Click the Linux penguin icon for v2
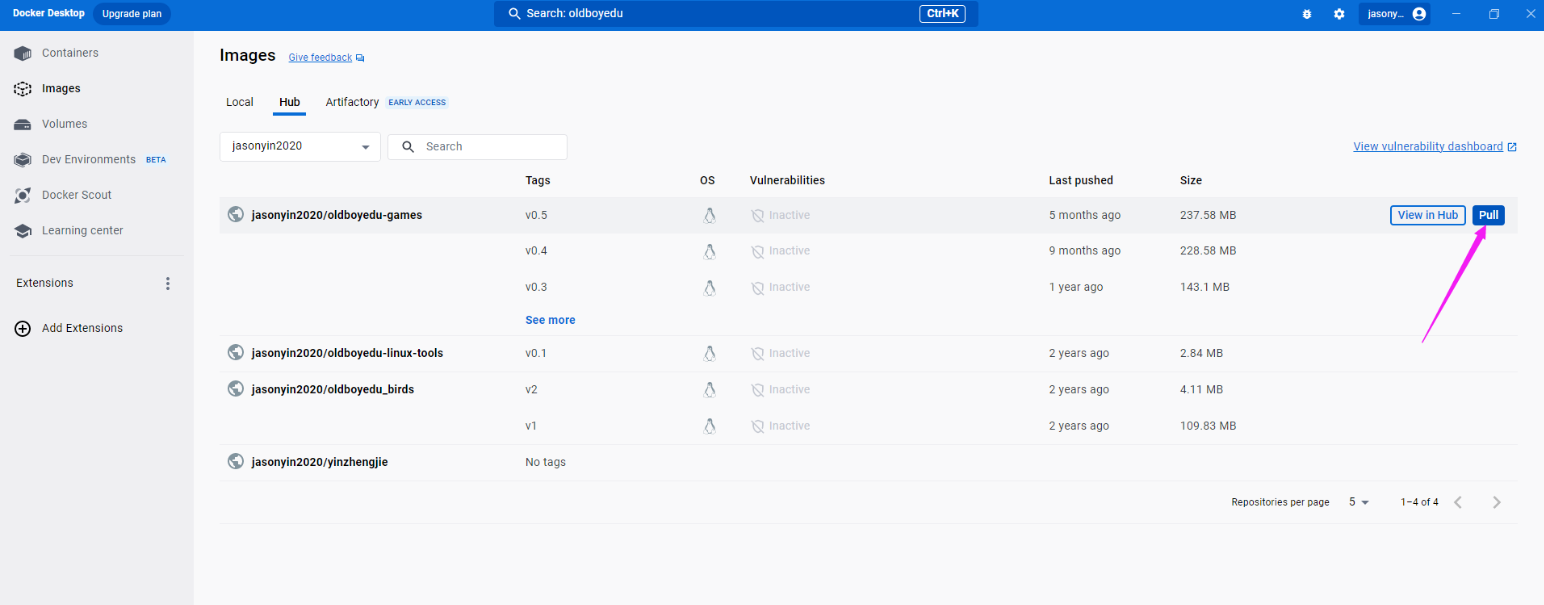Viewport: 1544px width, 605px height. tap(709, 389)
